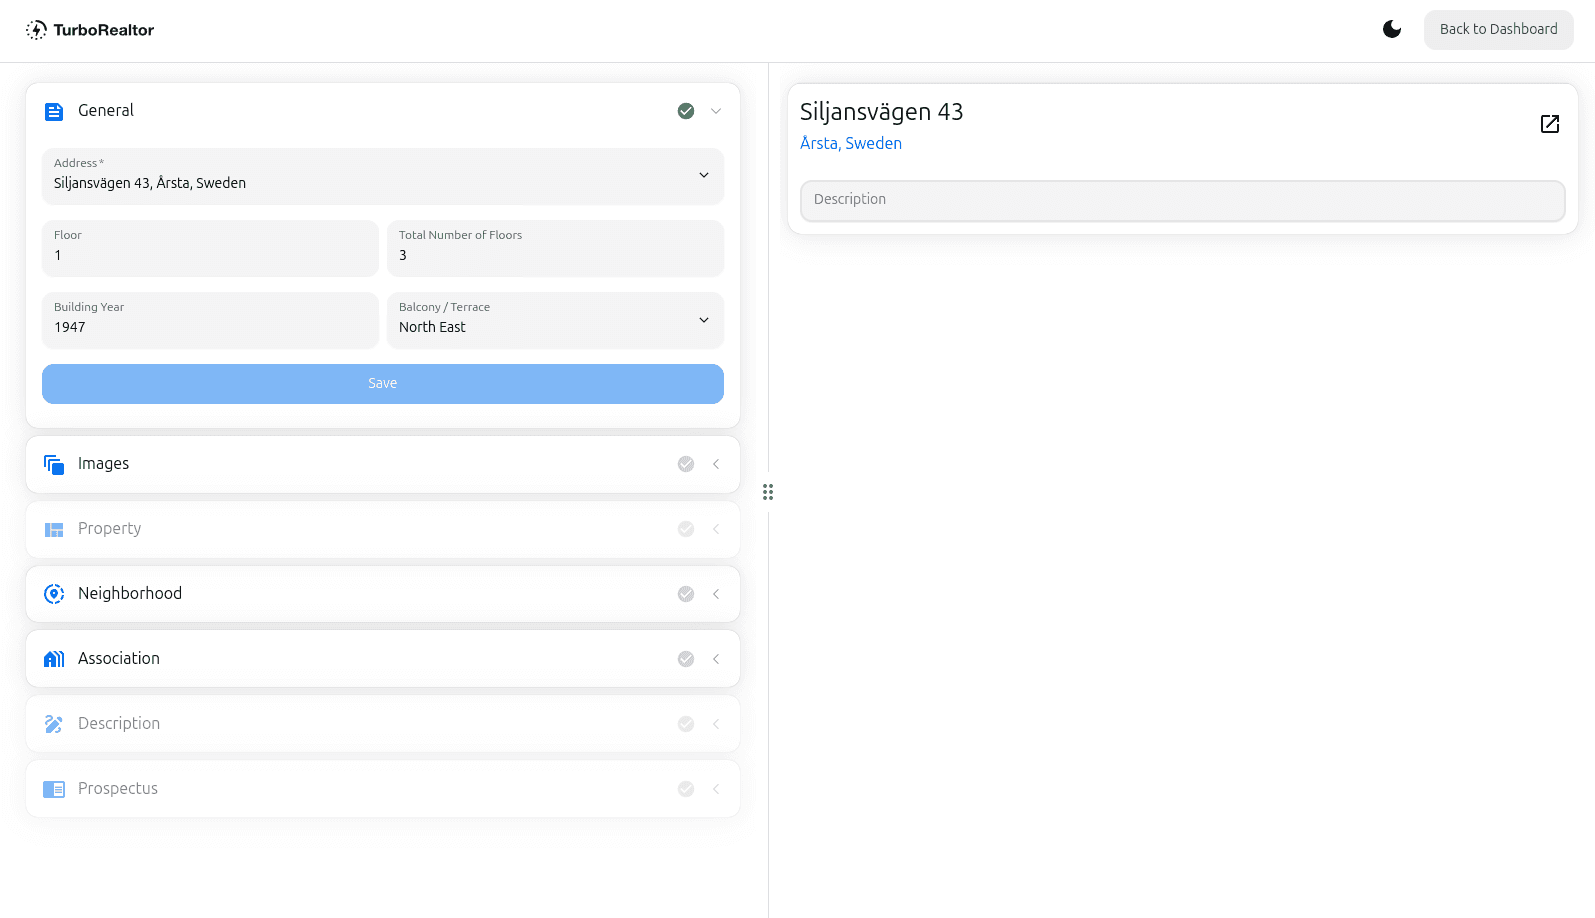Click the Property floorplan icon
Screen dimensions: 1595x918
click(54, 529)
